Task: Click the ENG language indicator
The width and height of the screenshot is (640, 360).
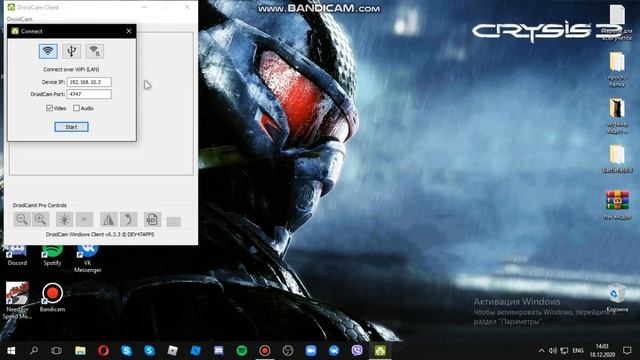Action: pos(578,351)
